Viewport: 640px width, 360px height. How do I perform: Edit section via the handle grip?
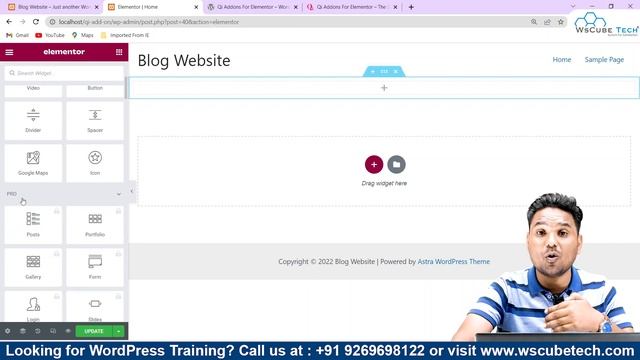coord(384,71)
